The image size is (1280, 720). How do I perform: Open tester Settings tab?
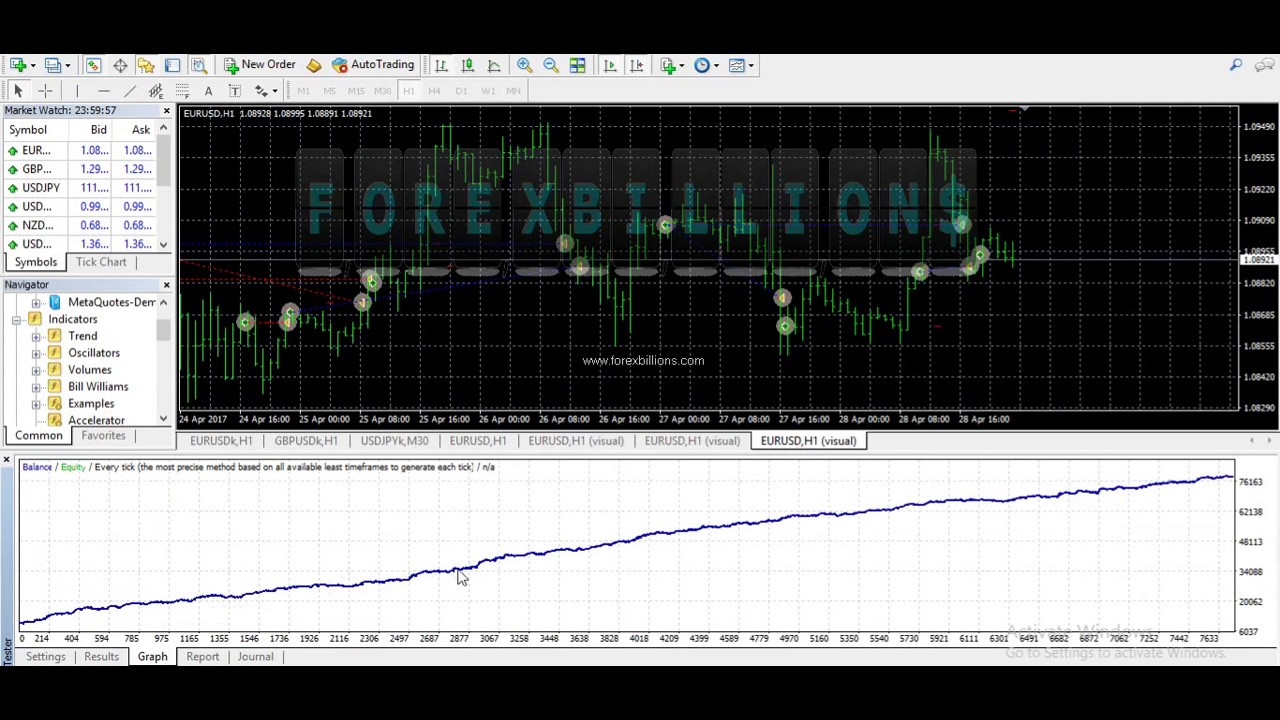click(45, 657)
